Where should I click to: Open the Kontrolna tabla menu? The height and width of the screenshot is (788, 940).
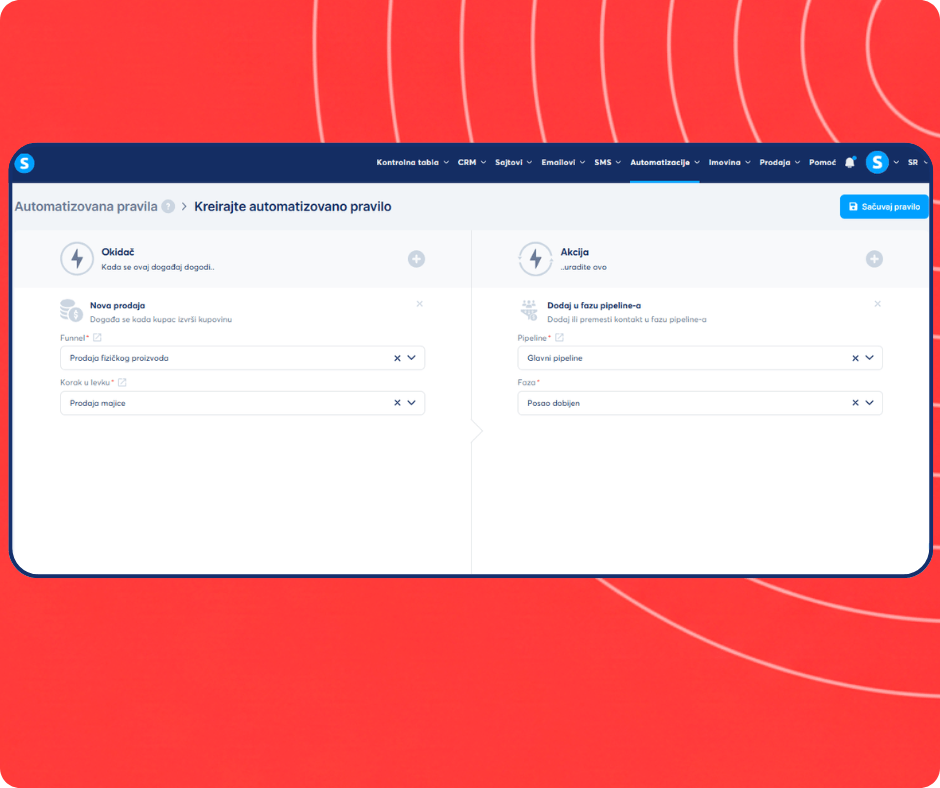point(412,163)
